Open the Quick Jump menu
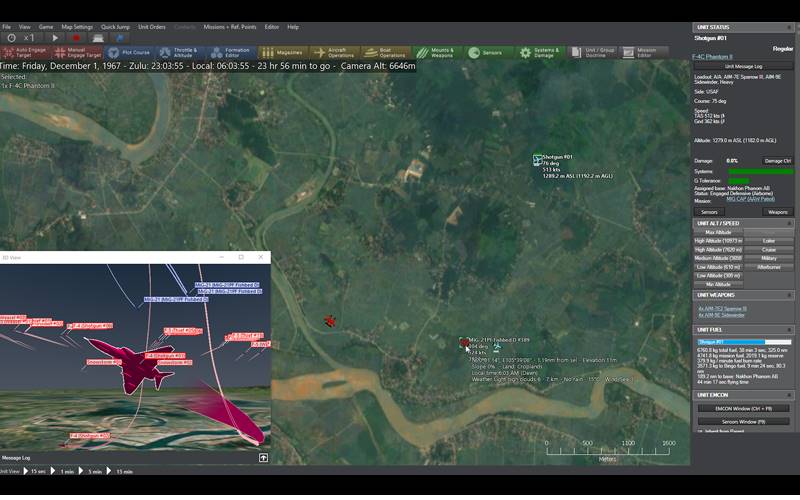This screenshot has height=500, width=800. (x=115, y=26)
